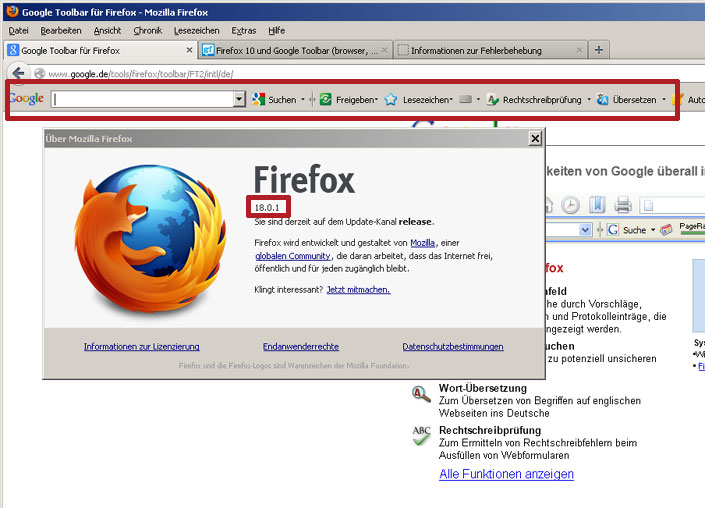Go back with the browser back arrow
705x508 pixels.
18,73
